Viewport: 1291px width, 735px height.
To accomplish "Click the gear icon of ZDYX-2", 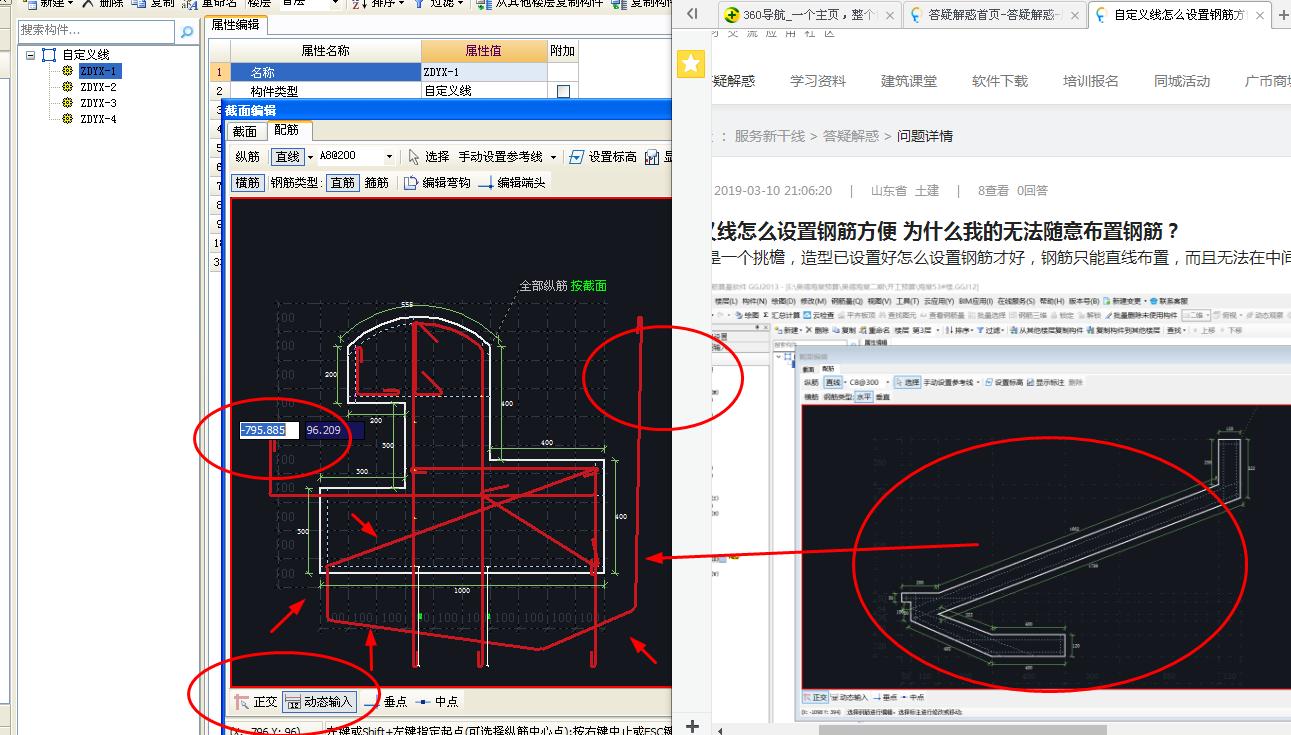I will (x=68, y=87).
